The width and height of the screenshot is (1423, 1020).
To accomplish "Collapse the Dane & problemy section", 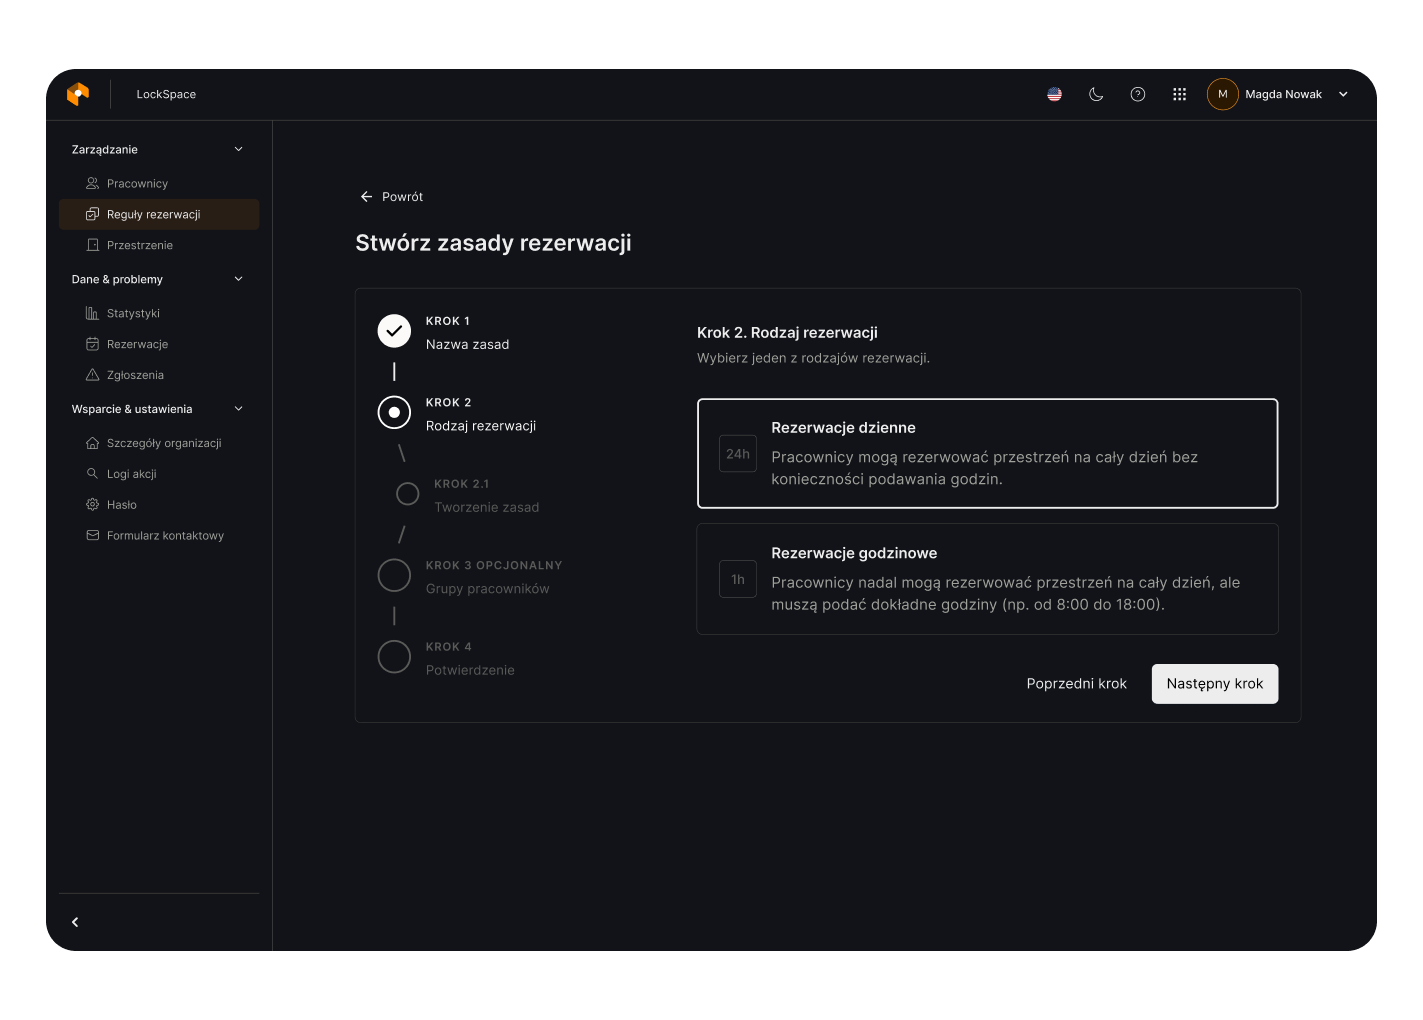I will 238,279.
